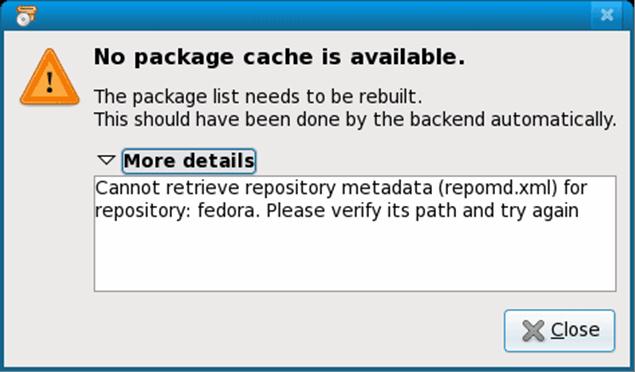This screenshot has width=635, height=372.
Task: Click the empty white area of details box
Action: (355, 257)
